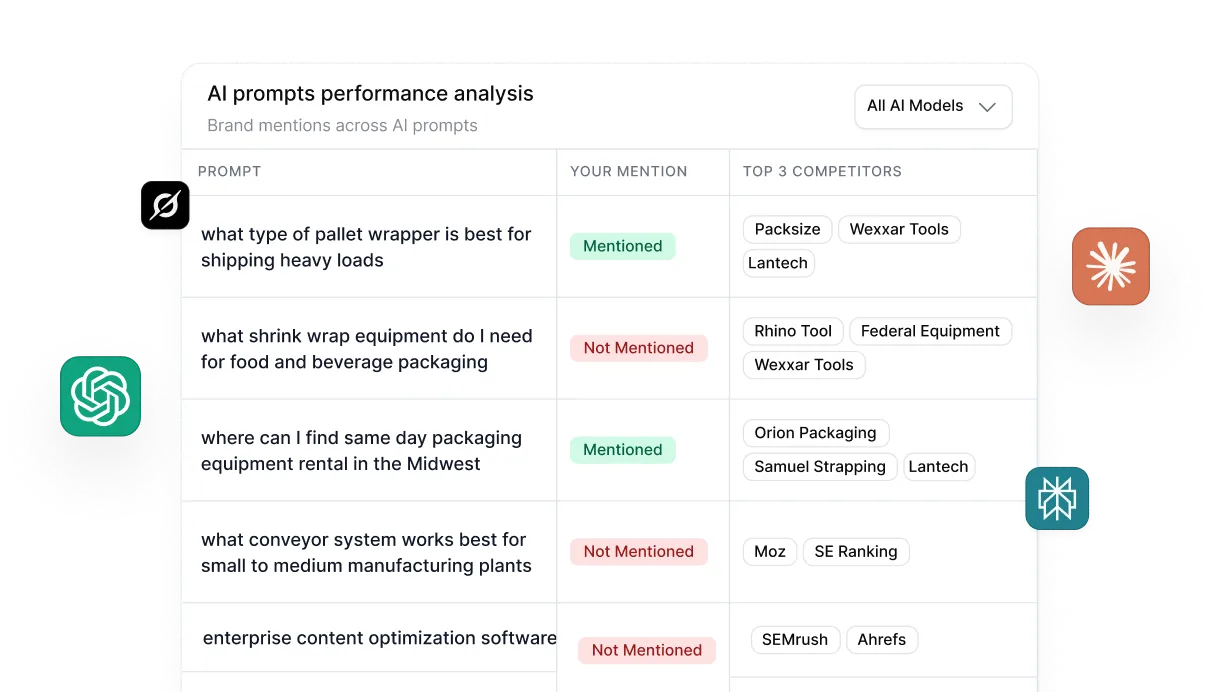The image size is (1220, 692).
Task: Click Wexxar Tools tag in pallet wrapper row
Action: click(x=899, y=229)
